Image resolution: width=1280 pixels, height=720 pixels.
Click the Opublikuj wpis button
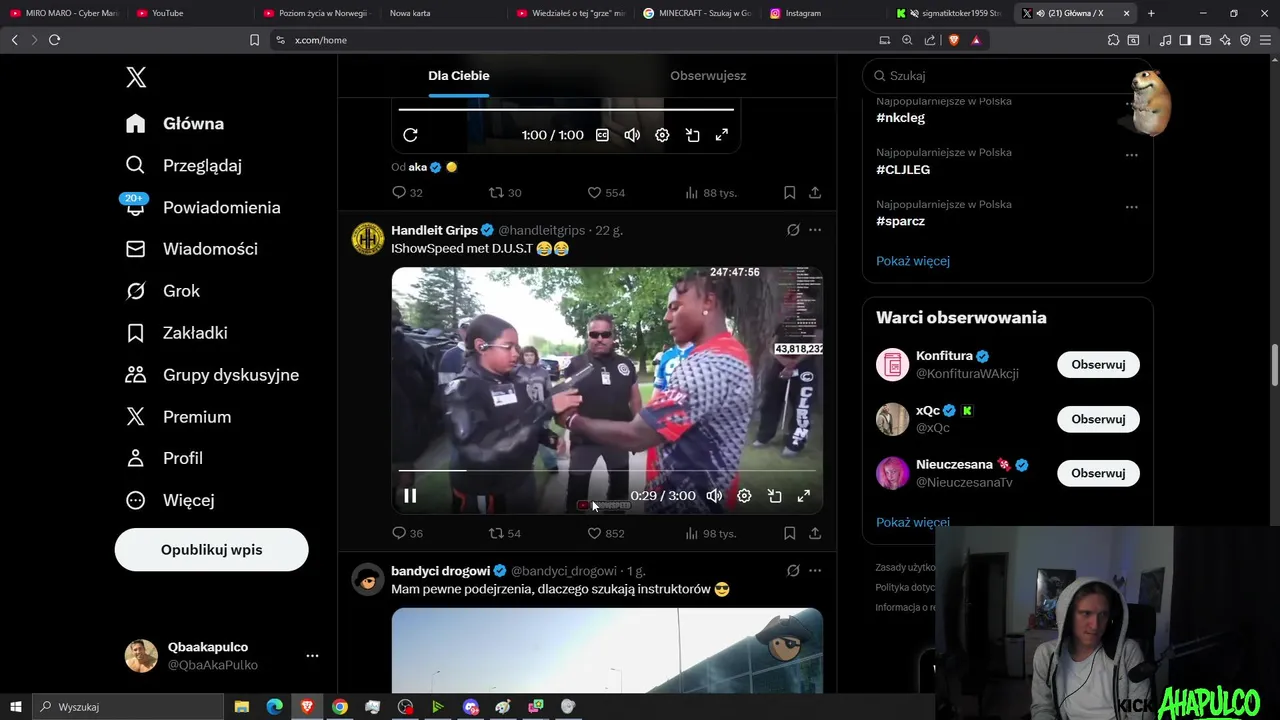coord(211,550)
